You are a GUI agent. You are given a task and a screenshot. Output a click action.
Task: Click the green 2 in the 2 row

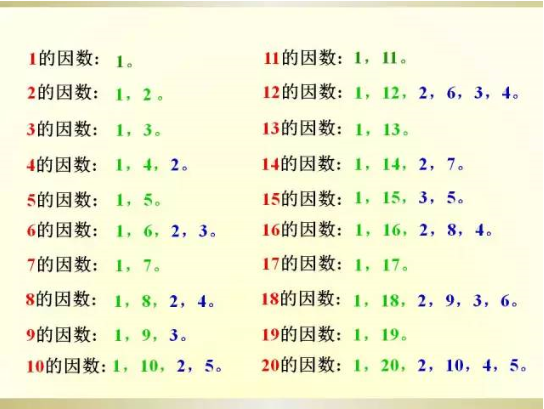pos(147,95)
